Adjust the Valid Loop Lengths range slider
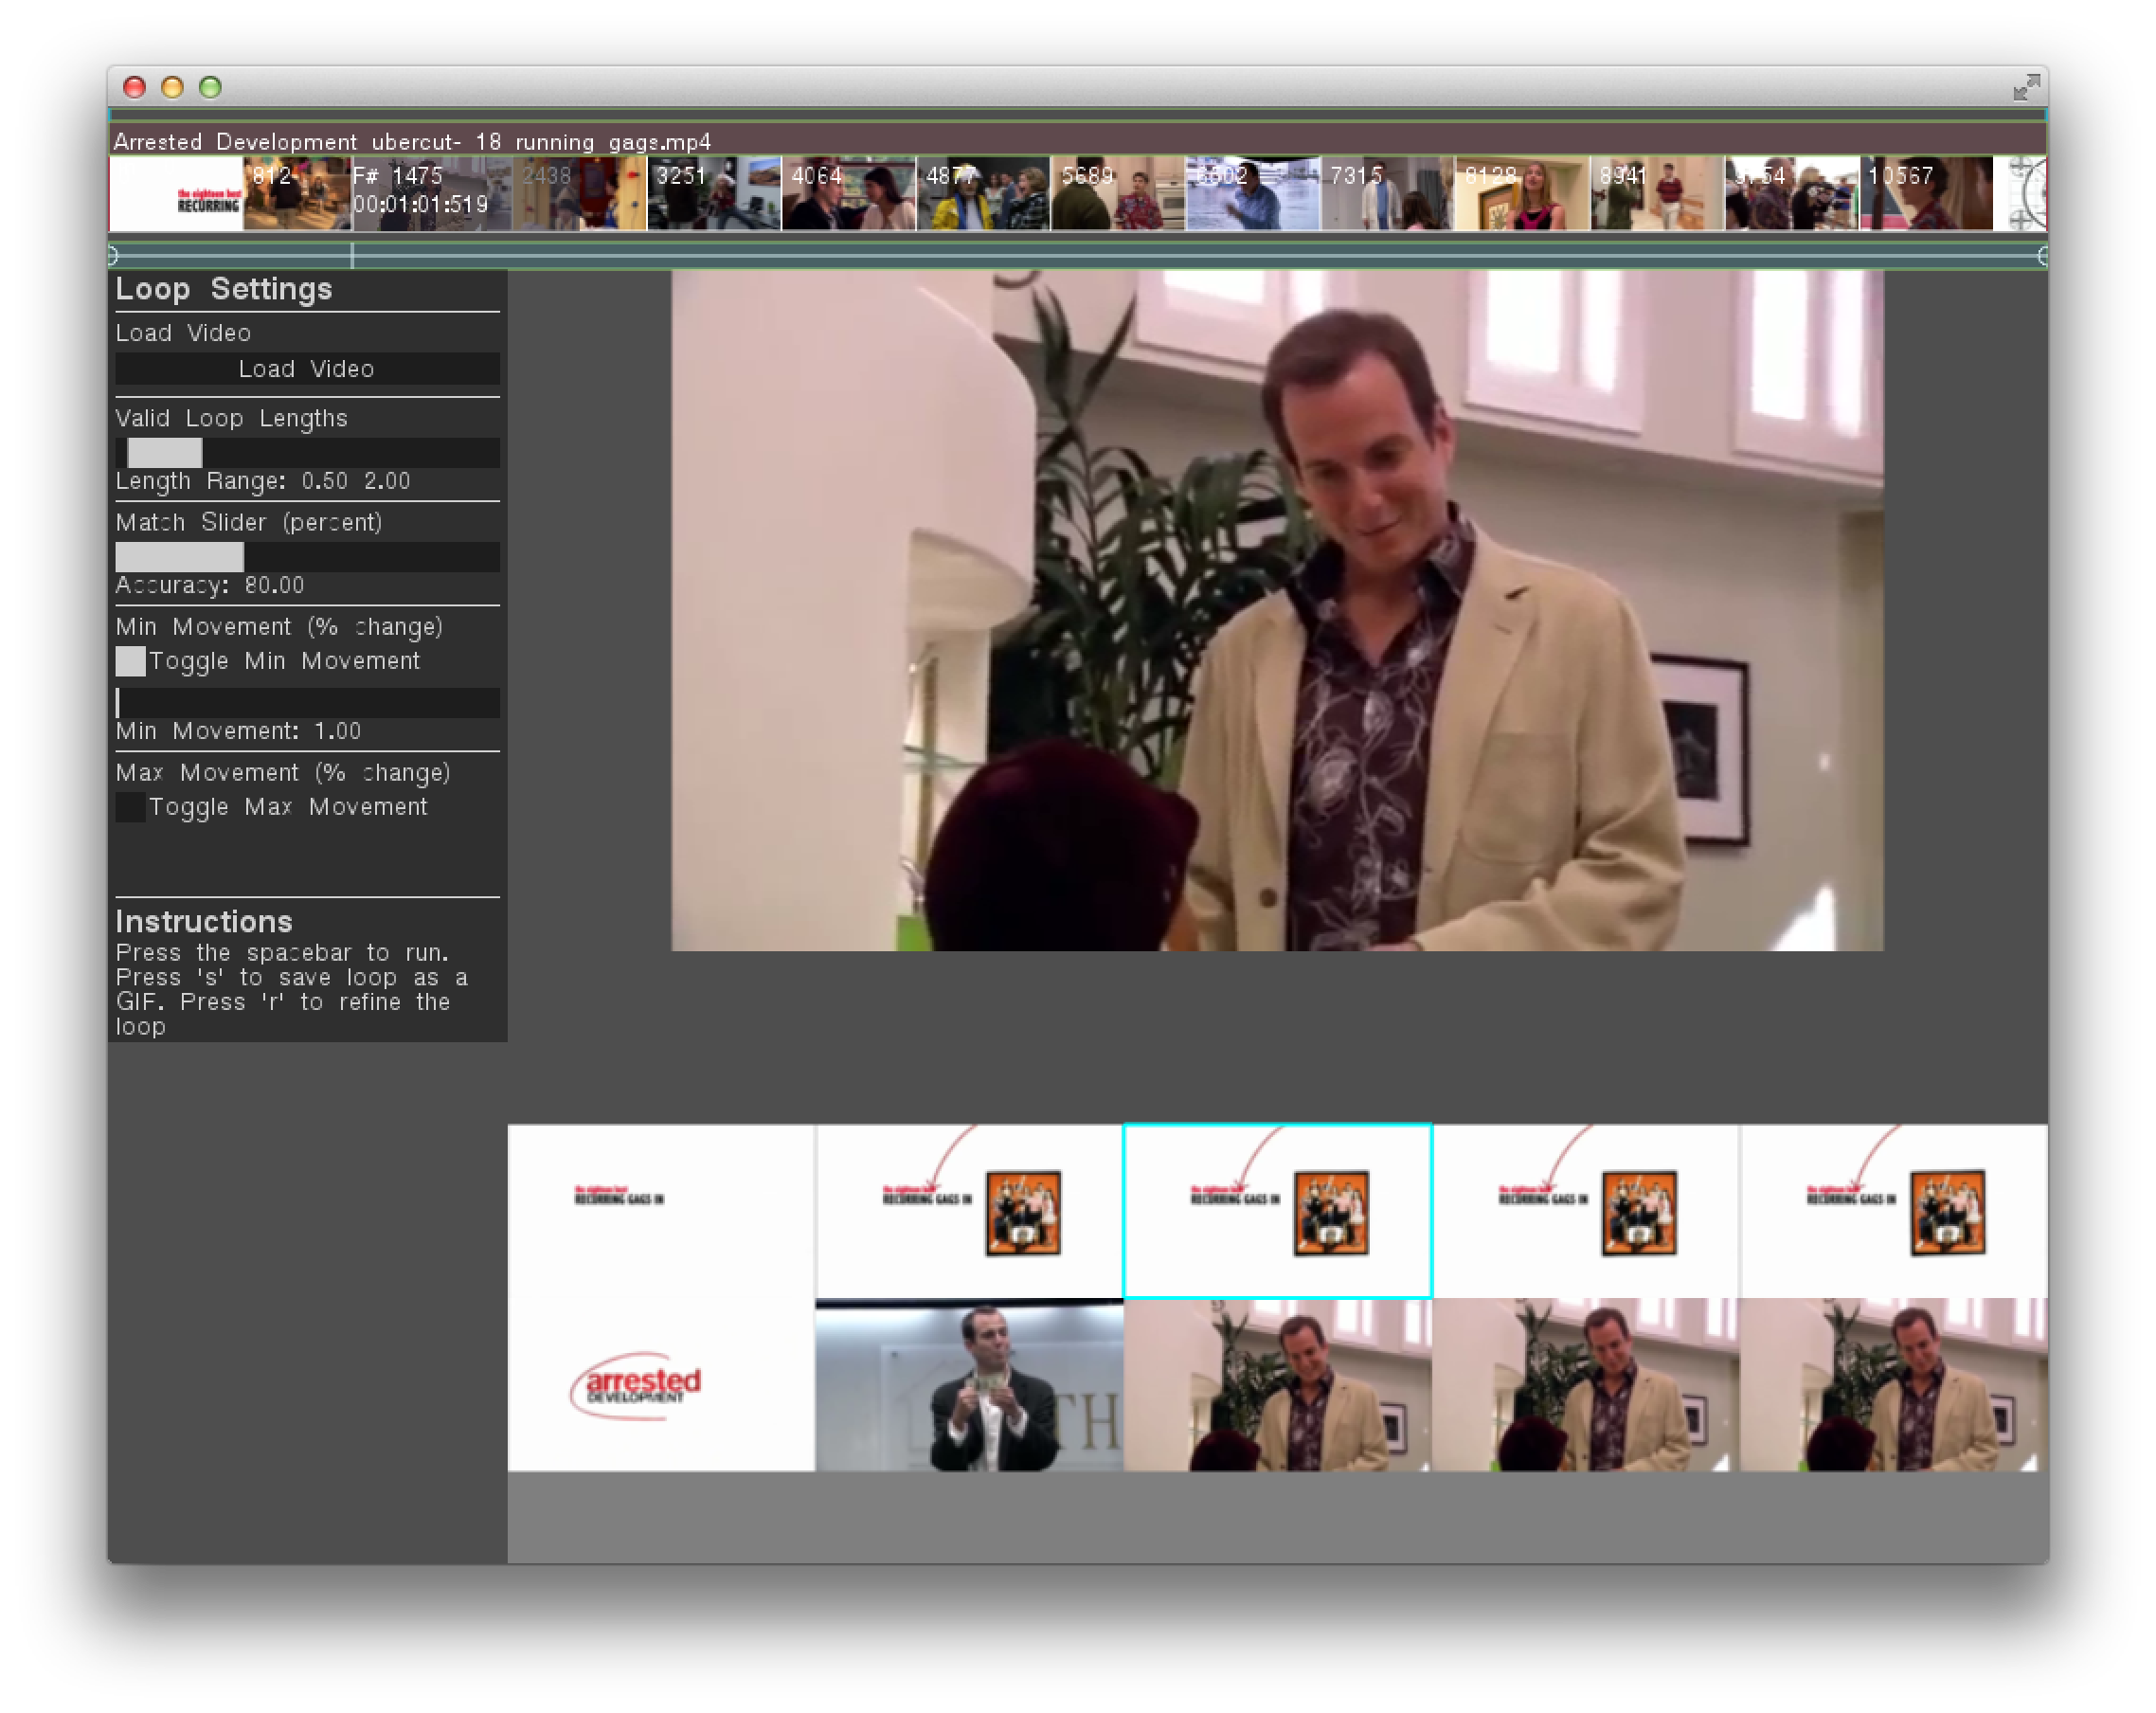2156x1713 pixels. (x=307, y=453)
